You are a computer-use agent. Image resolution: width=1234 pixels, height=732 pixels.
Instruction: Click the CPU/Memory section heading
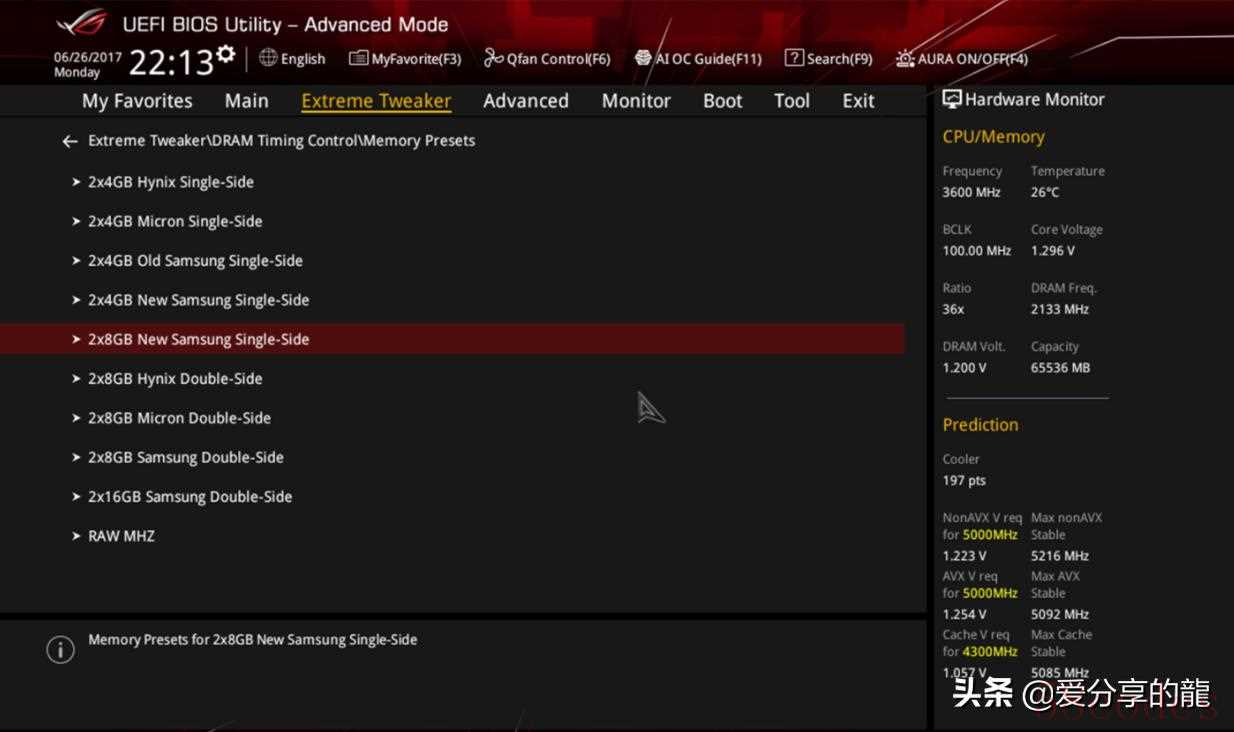[x=993, y=137]
